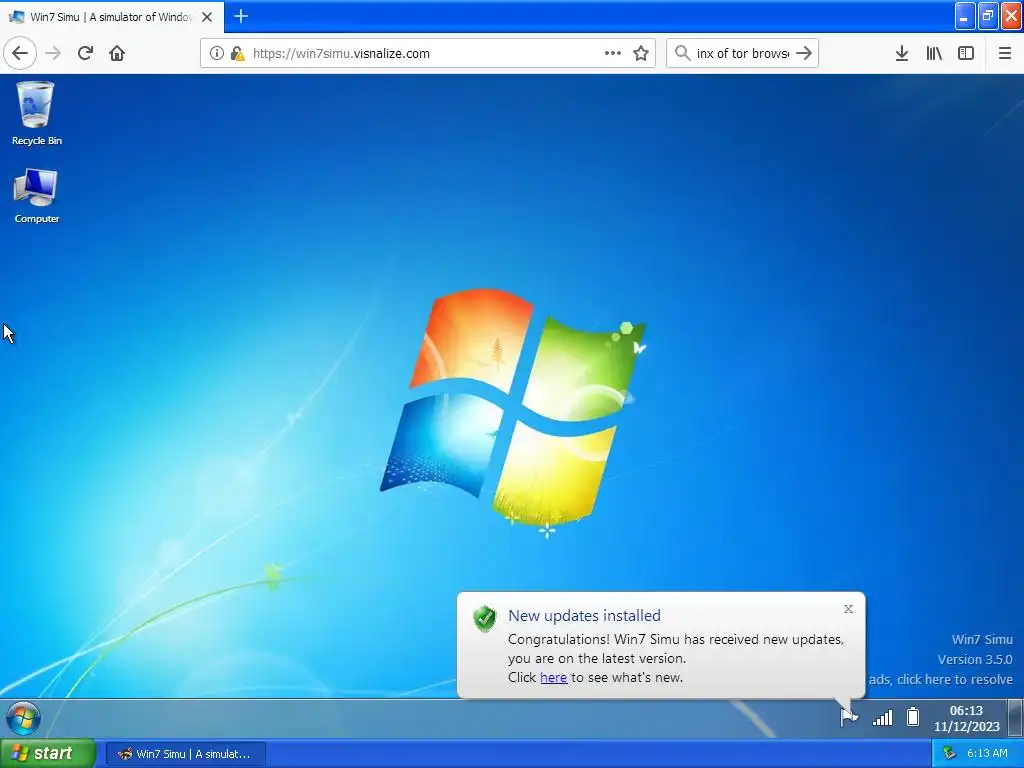The width and height of the screenshot is (1024, 768).
Task: Minimize the Firefox window
Action: 965,16
